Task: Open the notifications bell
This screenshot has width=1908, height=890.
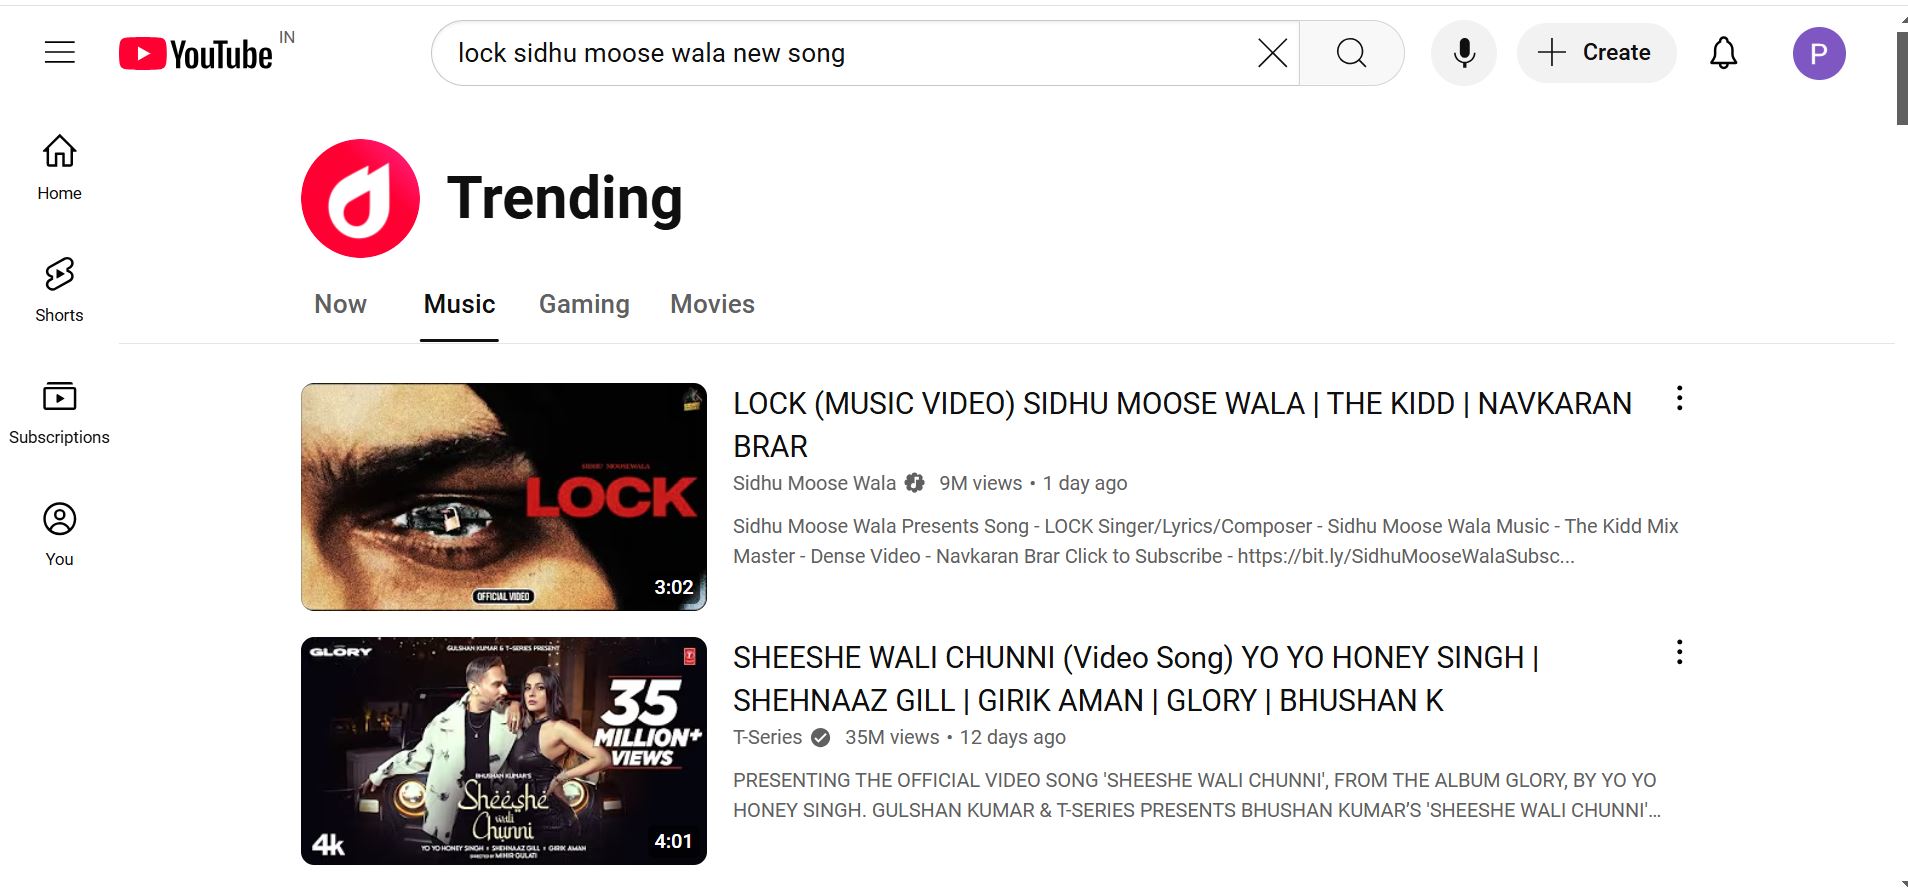Action: (x=1723, y=53)
